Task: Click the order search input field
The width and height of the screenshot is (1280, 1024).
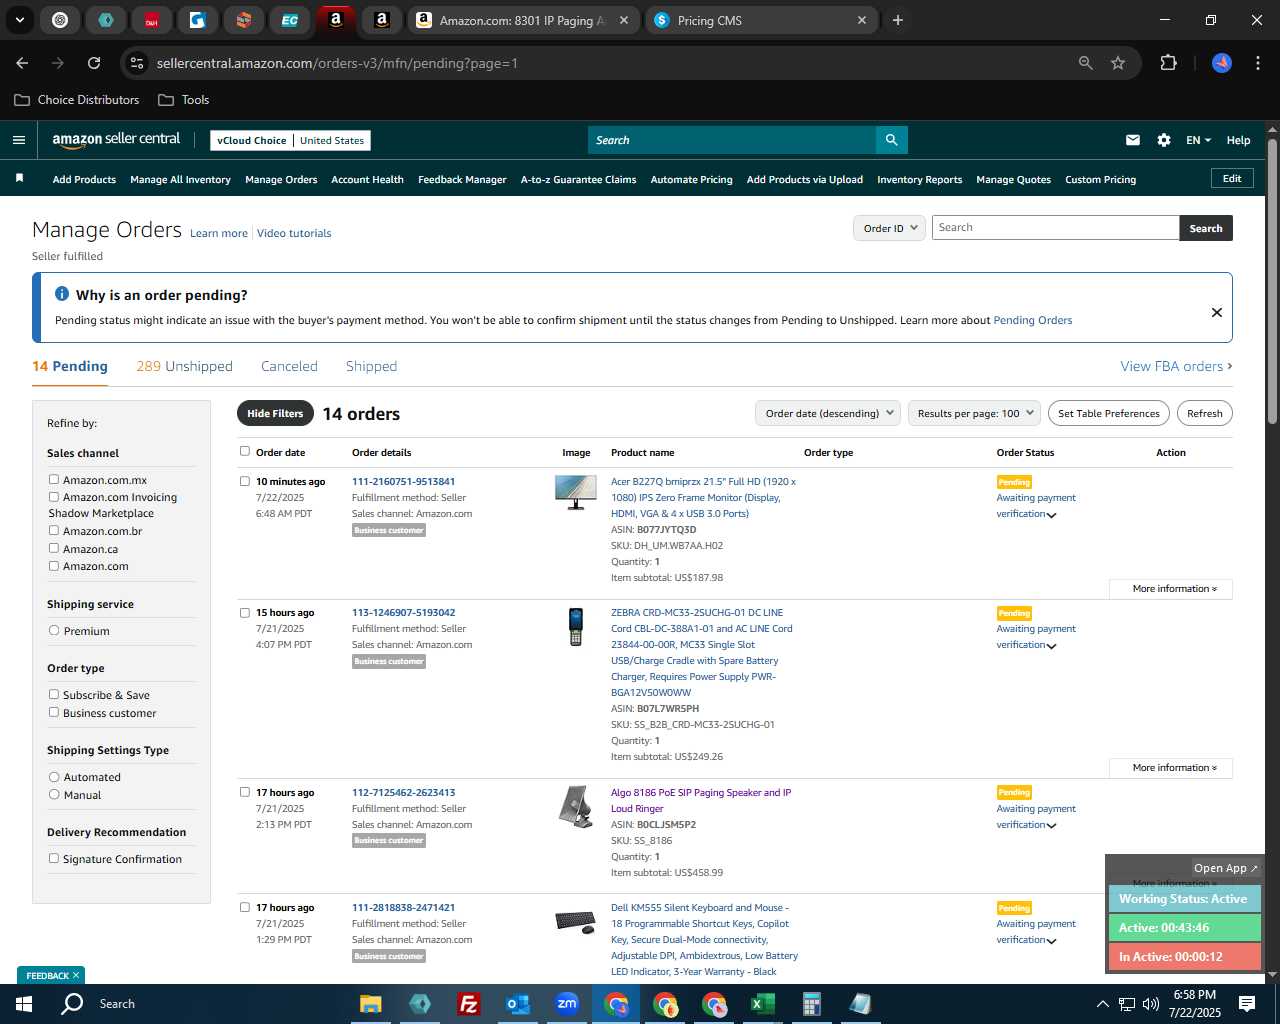Action: [x=1055, y=228]
